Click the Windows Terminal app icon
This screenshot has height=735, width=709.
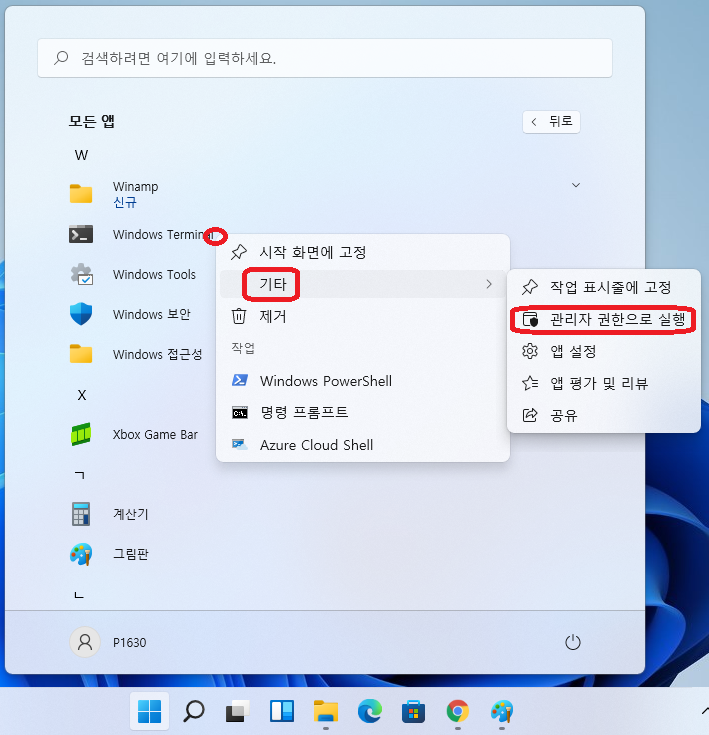click(x=81, y=234)
